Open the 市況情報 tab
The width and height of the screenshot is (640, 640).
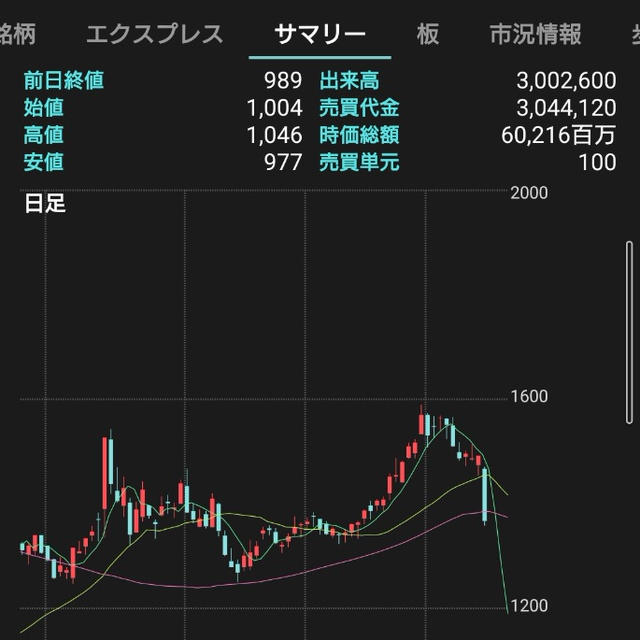click(536, 34)
